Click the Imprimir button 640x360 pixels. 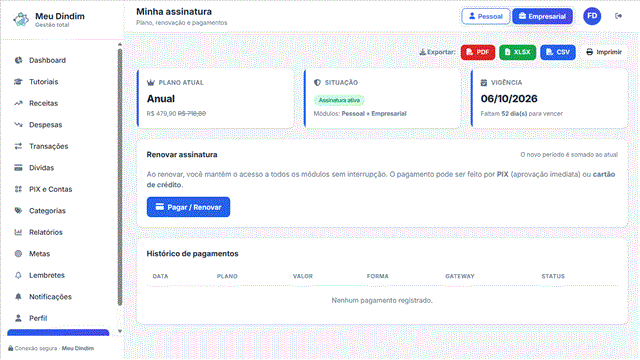[x=604, y=52]
